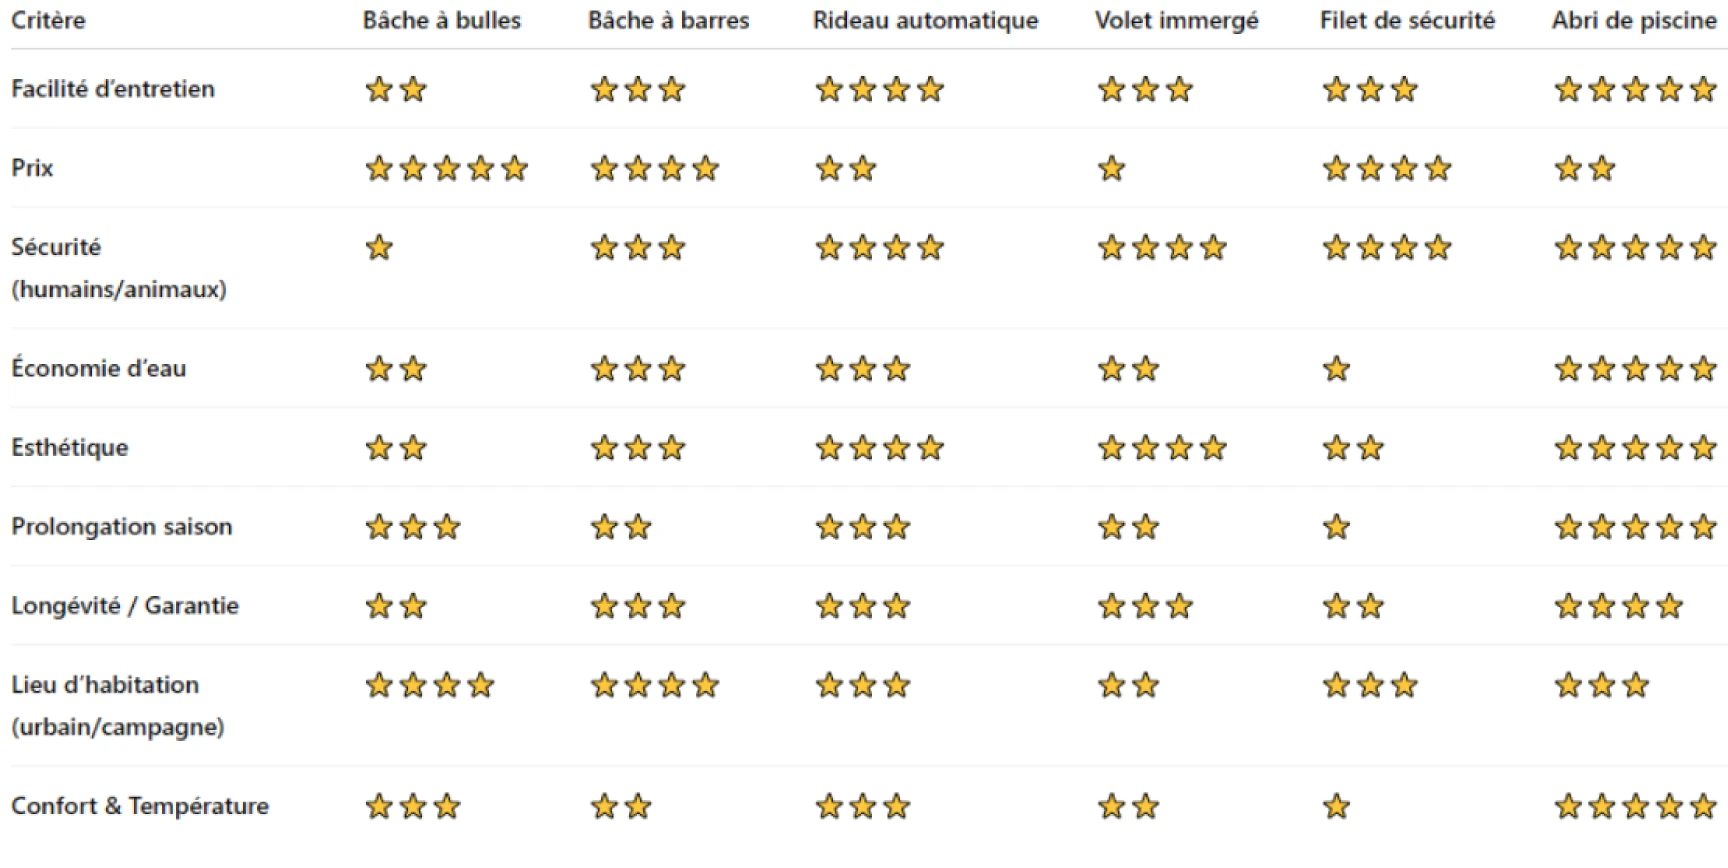Click the "Abri de piscine" column header
This screenshot has height=868, width=1728.
tap(1634, 20)
